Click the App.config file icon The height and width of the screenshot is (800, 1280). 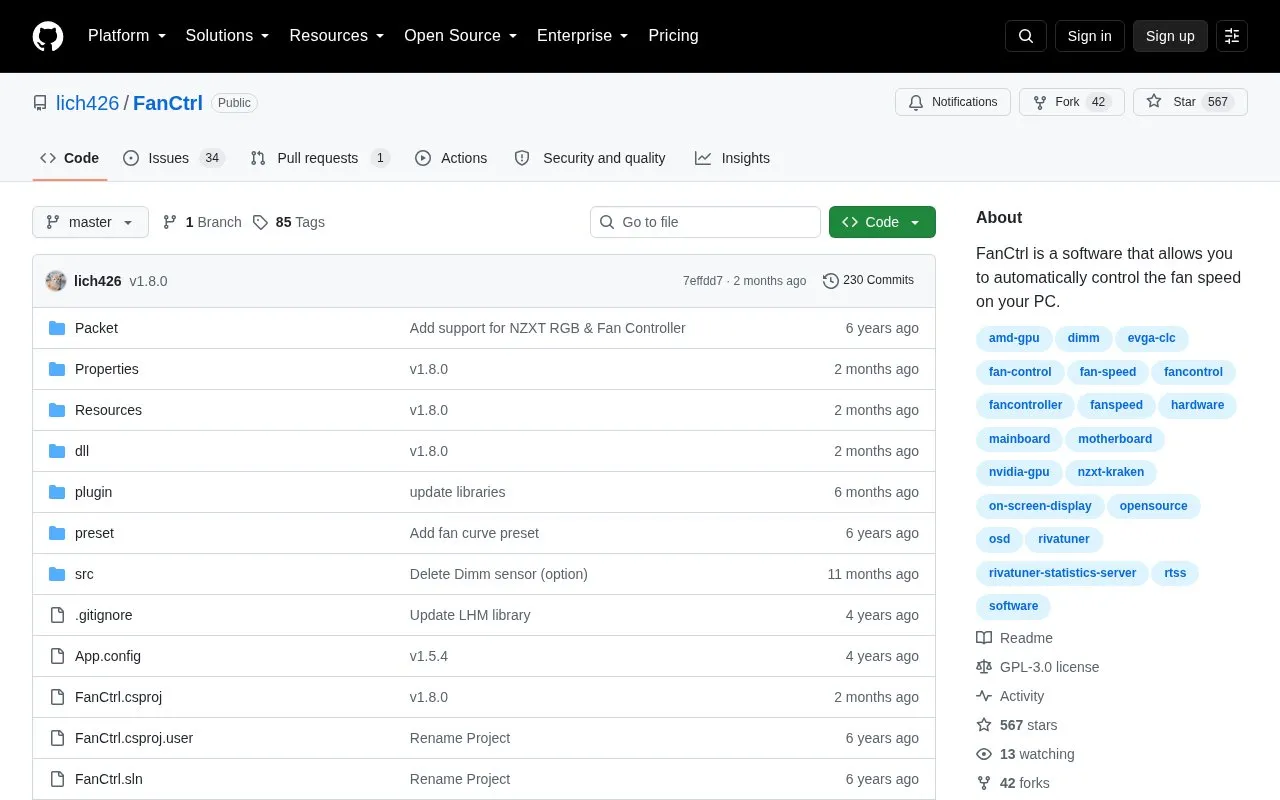pyautogui.click(x=57, y=656)
